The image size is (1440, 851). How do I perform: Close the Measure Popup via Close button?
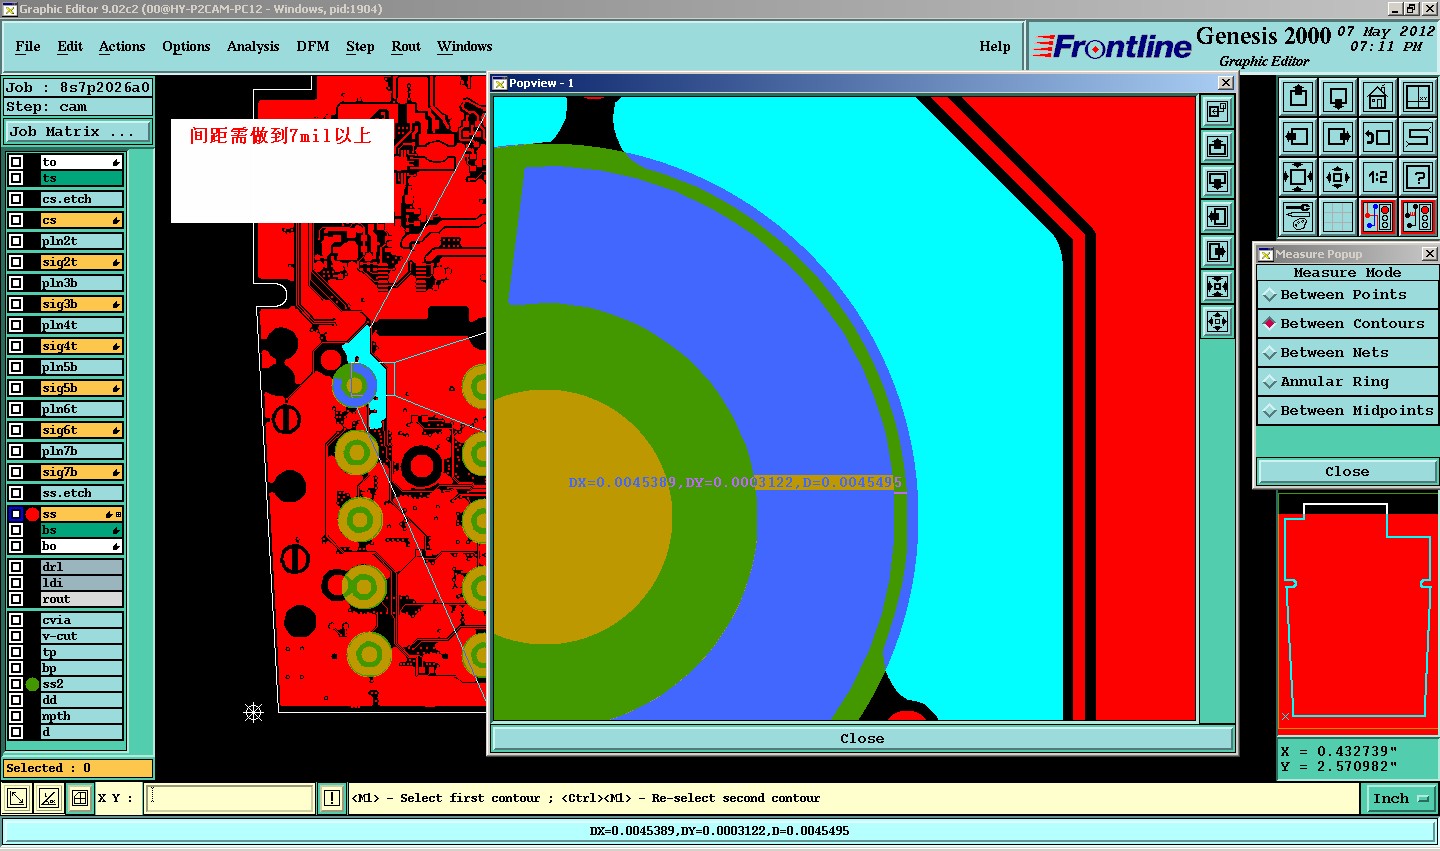pos(1347,471)
